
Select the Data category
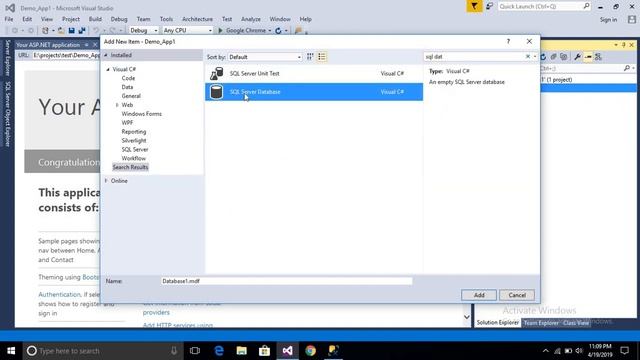[127, 87]
